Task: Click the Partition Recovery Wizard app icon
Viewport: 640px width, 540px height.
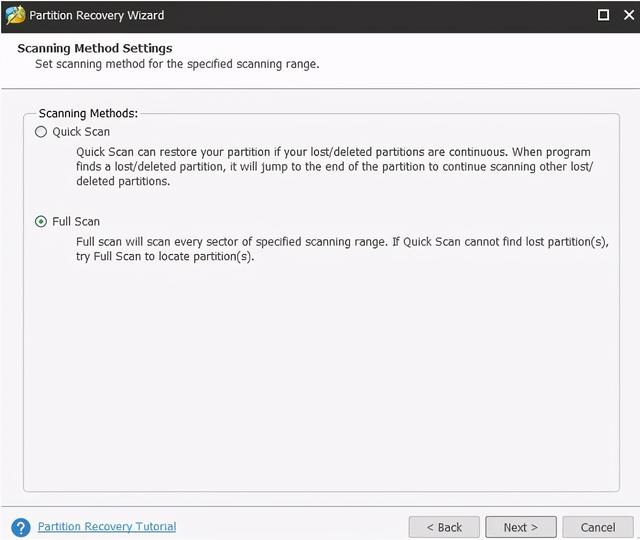Action: pyautogui.click(x=16, y=16)
